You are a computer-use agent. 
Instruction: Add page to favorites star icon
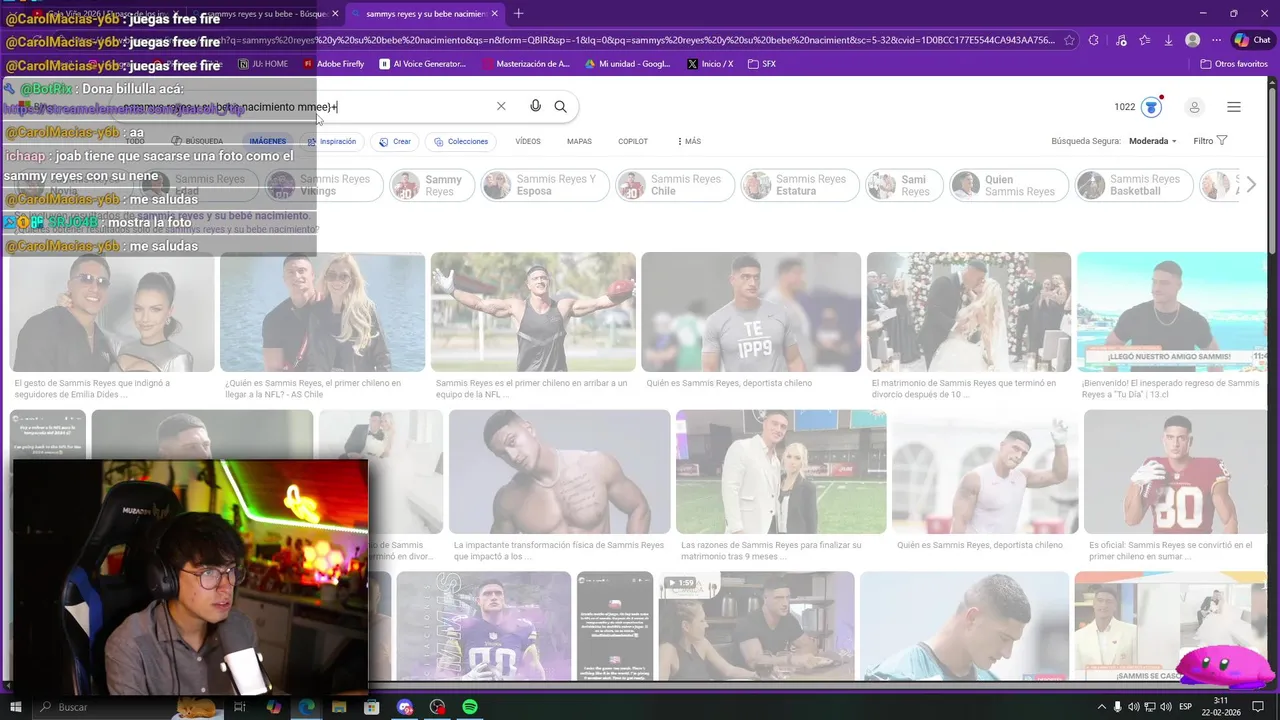click(x=1069, y=40)
